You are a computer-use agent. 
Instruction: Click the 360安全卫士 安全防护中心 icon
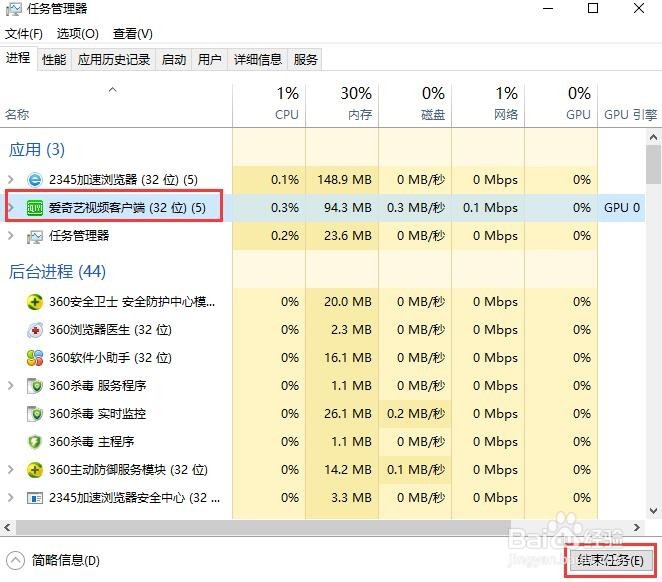pyautogui.click(x=35, y=302)
